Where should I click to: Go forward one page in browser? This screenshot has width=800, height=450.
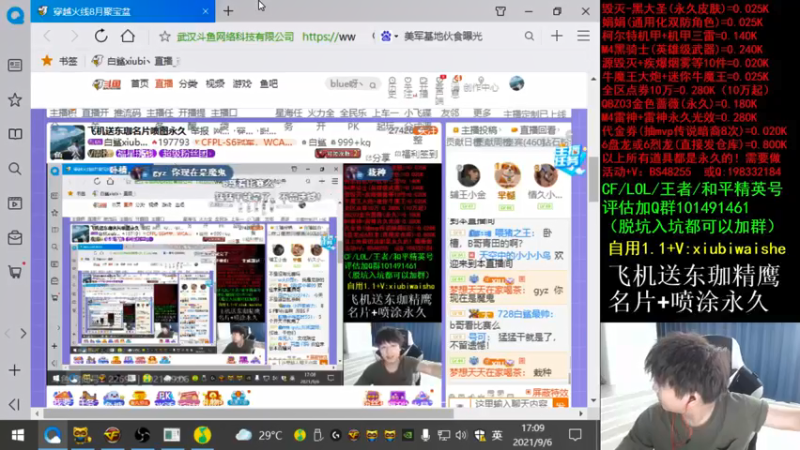pyautogui.click(x=74, y=36)
